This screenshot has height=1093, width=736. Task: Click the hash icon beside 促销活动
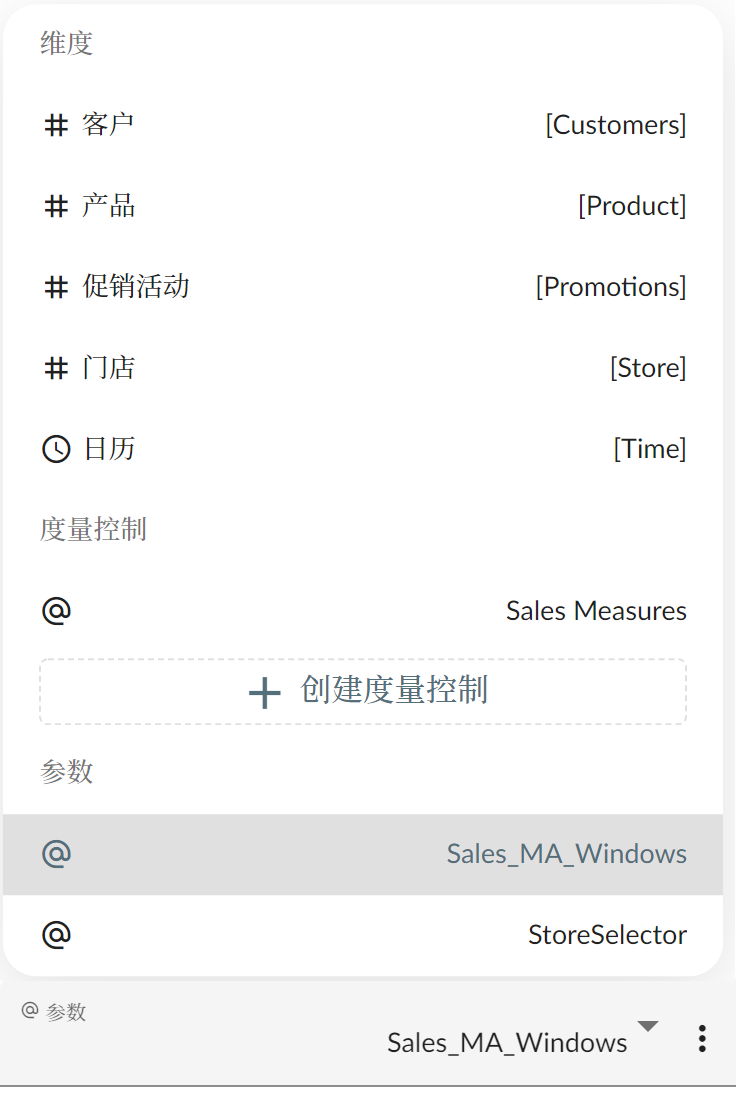tap(56, 287)
